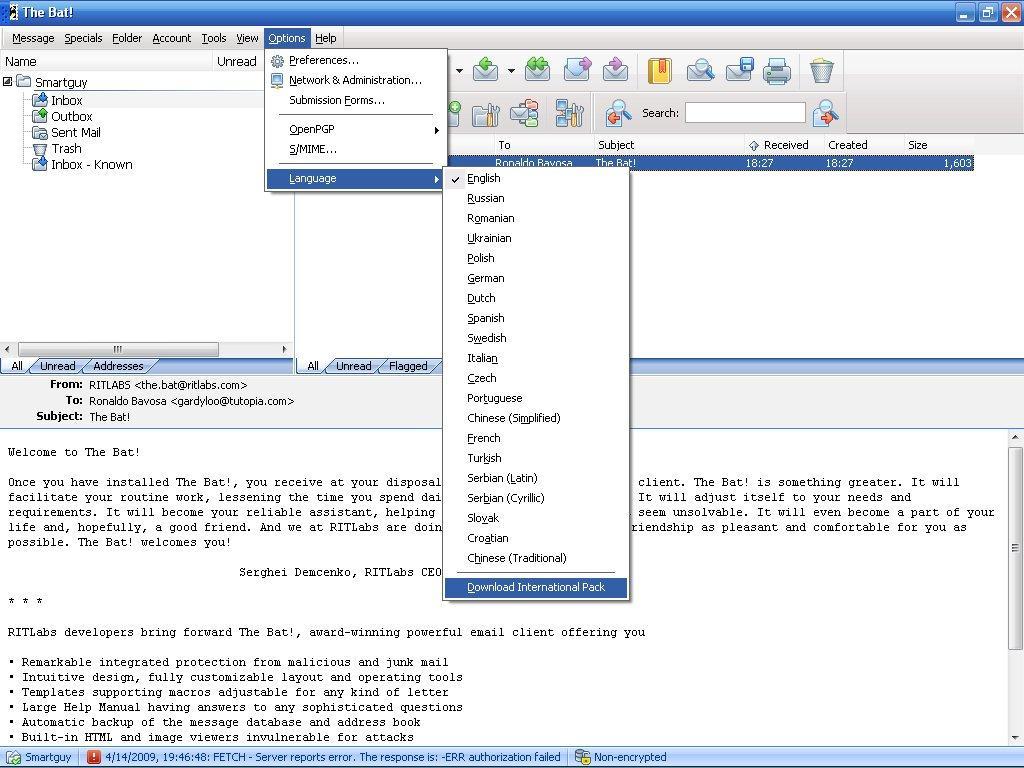The height and width of the screenshot is (768, 1024).
Task: Click the folder properties wrench icon
Action: click(485, 114)
